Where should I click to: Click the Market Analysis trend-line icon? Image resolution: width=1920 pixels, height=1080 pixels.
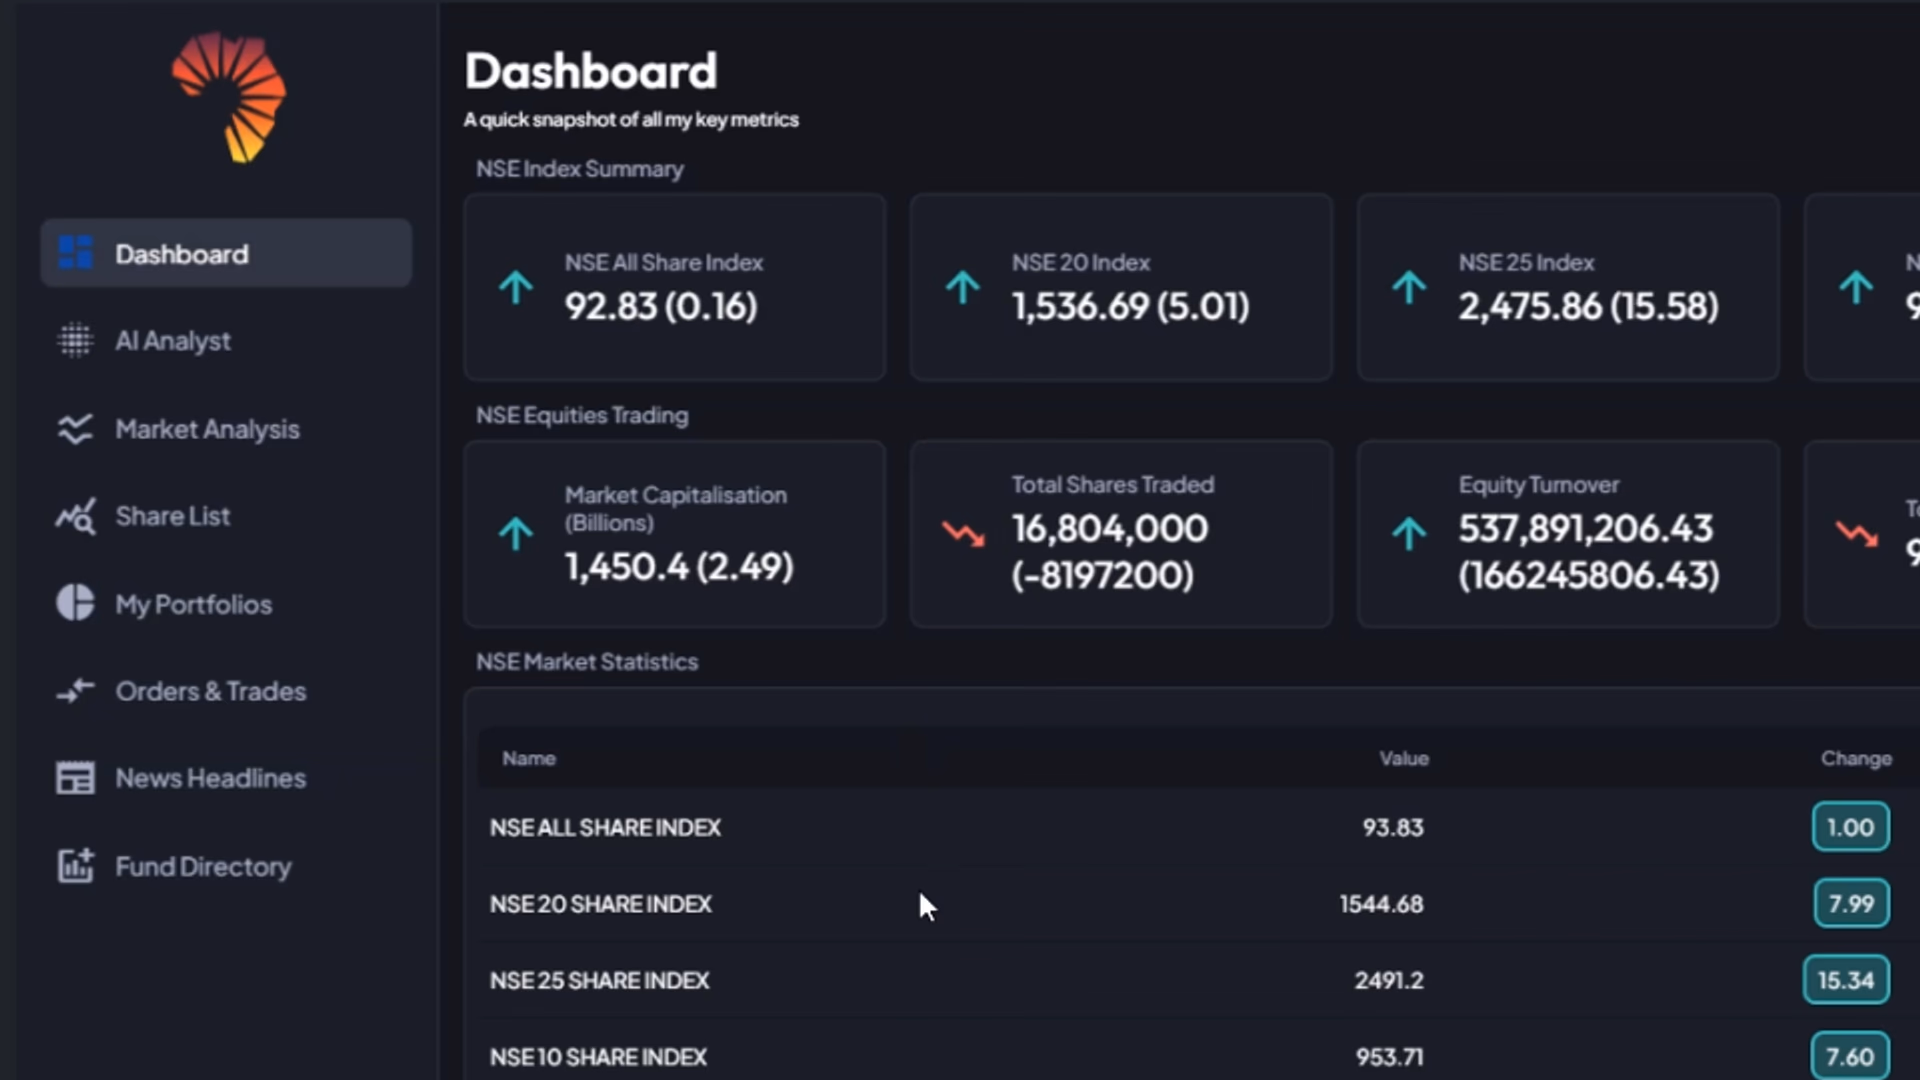point(75,429)
